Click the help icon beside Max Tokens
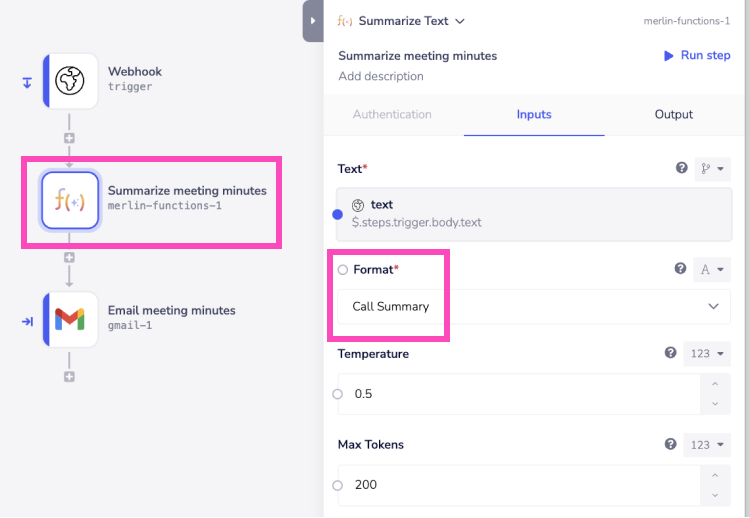Viewport: 750px width, 518px height. coord(671,445)
